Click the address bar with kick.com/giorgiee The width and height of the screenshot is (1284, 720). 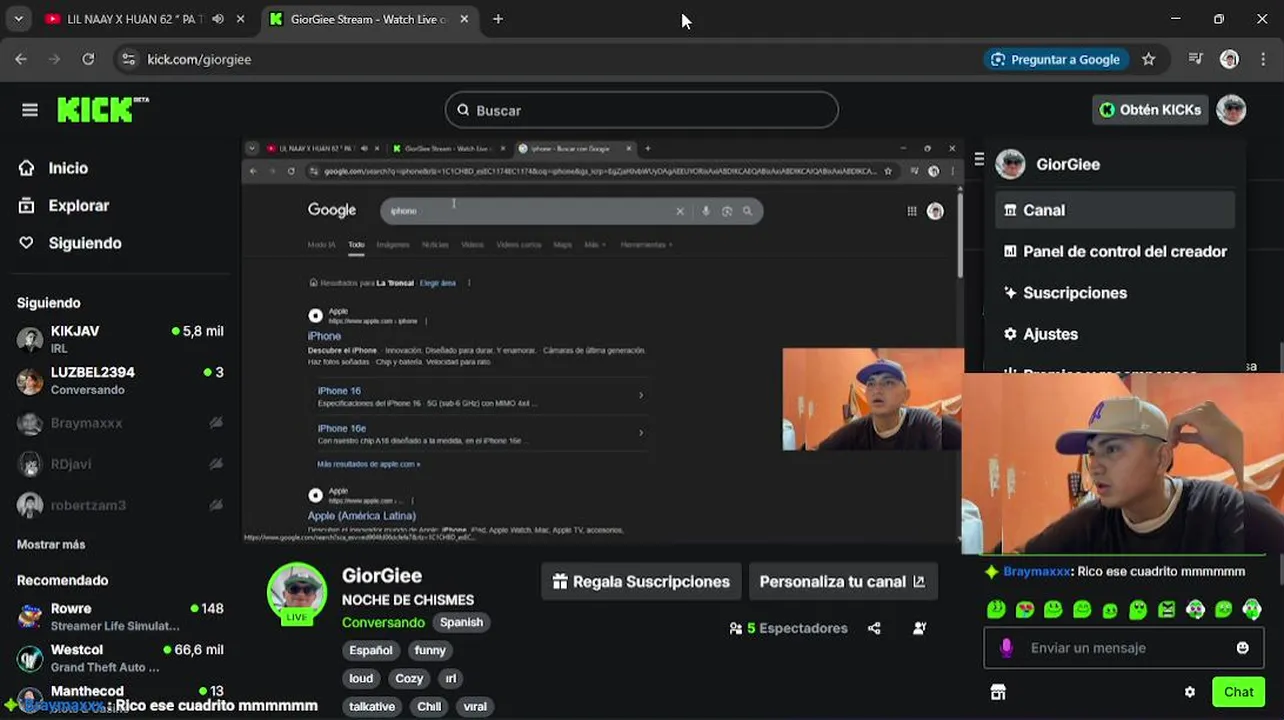[x=199, y=59]
